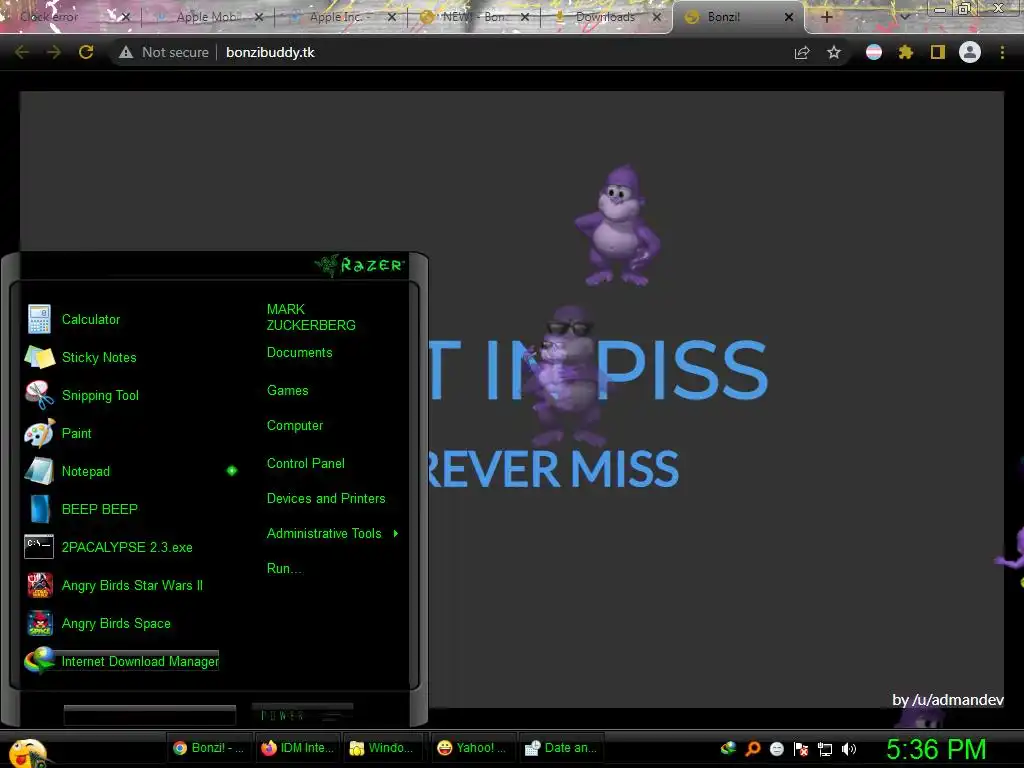This screenshot has height=768, width=1024.
Task: Share this page icon in address bar
Action: (x=802, y=52)
